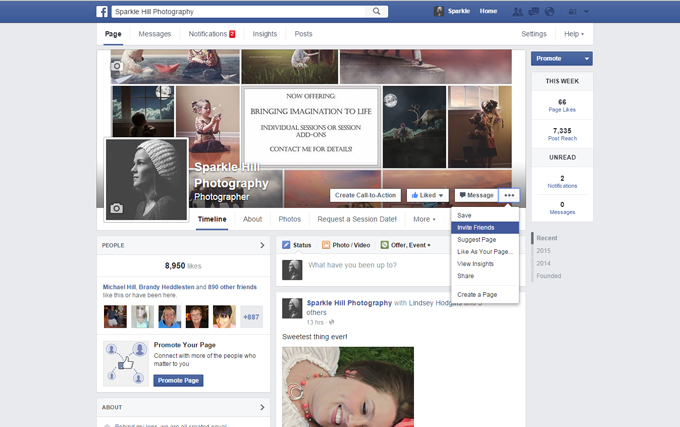Open the Help dropdown
Viewport: 680px width, 427px height.
(x=574, y=34)
